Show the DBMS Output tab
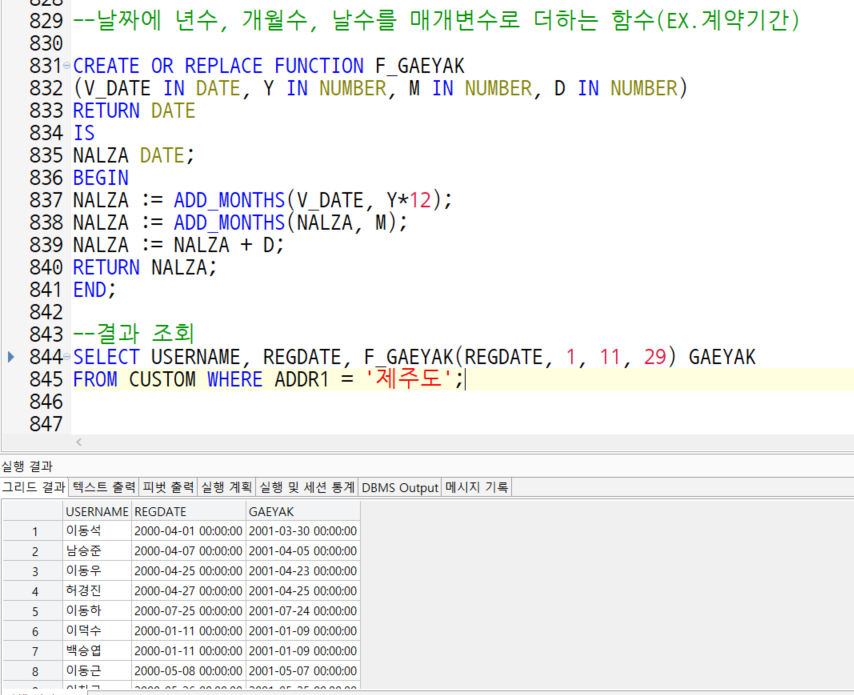This screenshot has height=695, width=854. pyautogui.click(x=400, y=487)
